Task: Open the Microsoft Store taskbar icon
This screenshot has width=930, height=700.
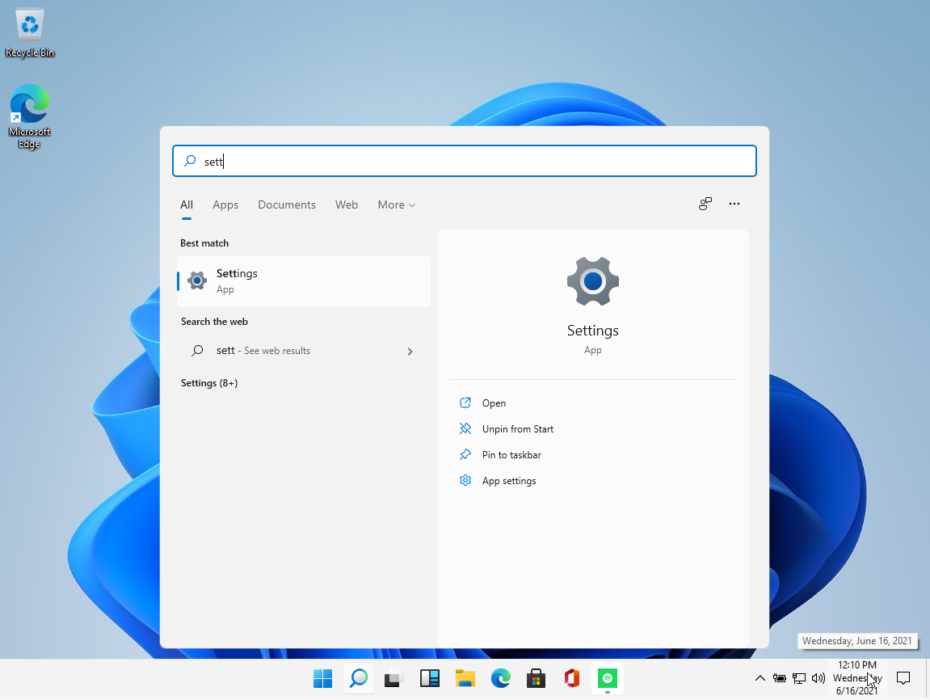Action: (x=536, y=678)
